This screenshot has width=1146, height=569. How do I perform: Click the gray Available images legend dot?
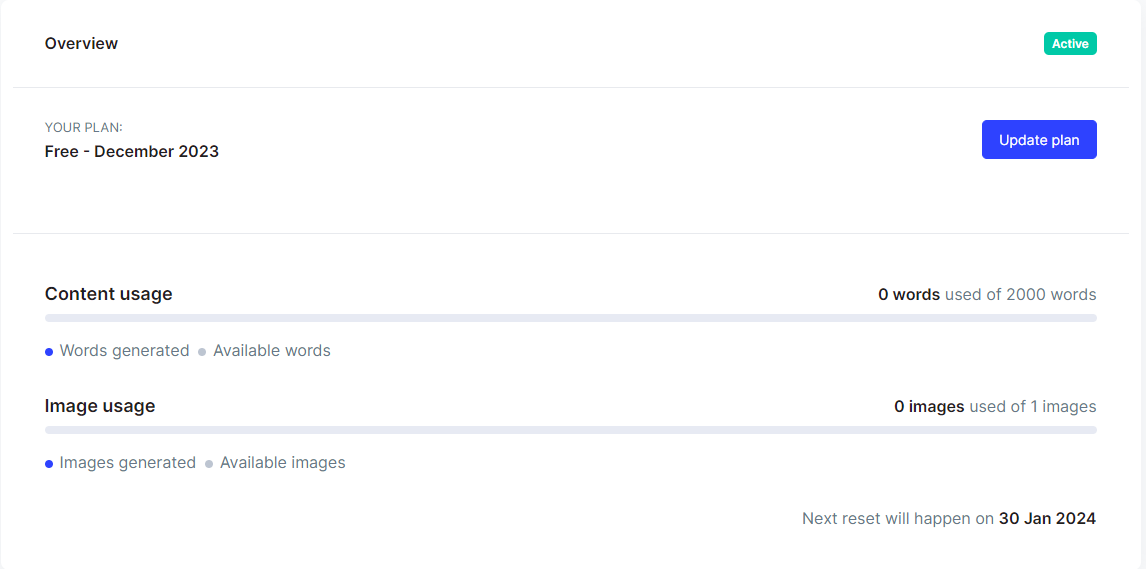click(x=209, y=464)
